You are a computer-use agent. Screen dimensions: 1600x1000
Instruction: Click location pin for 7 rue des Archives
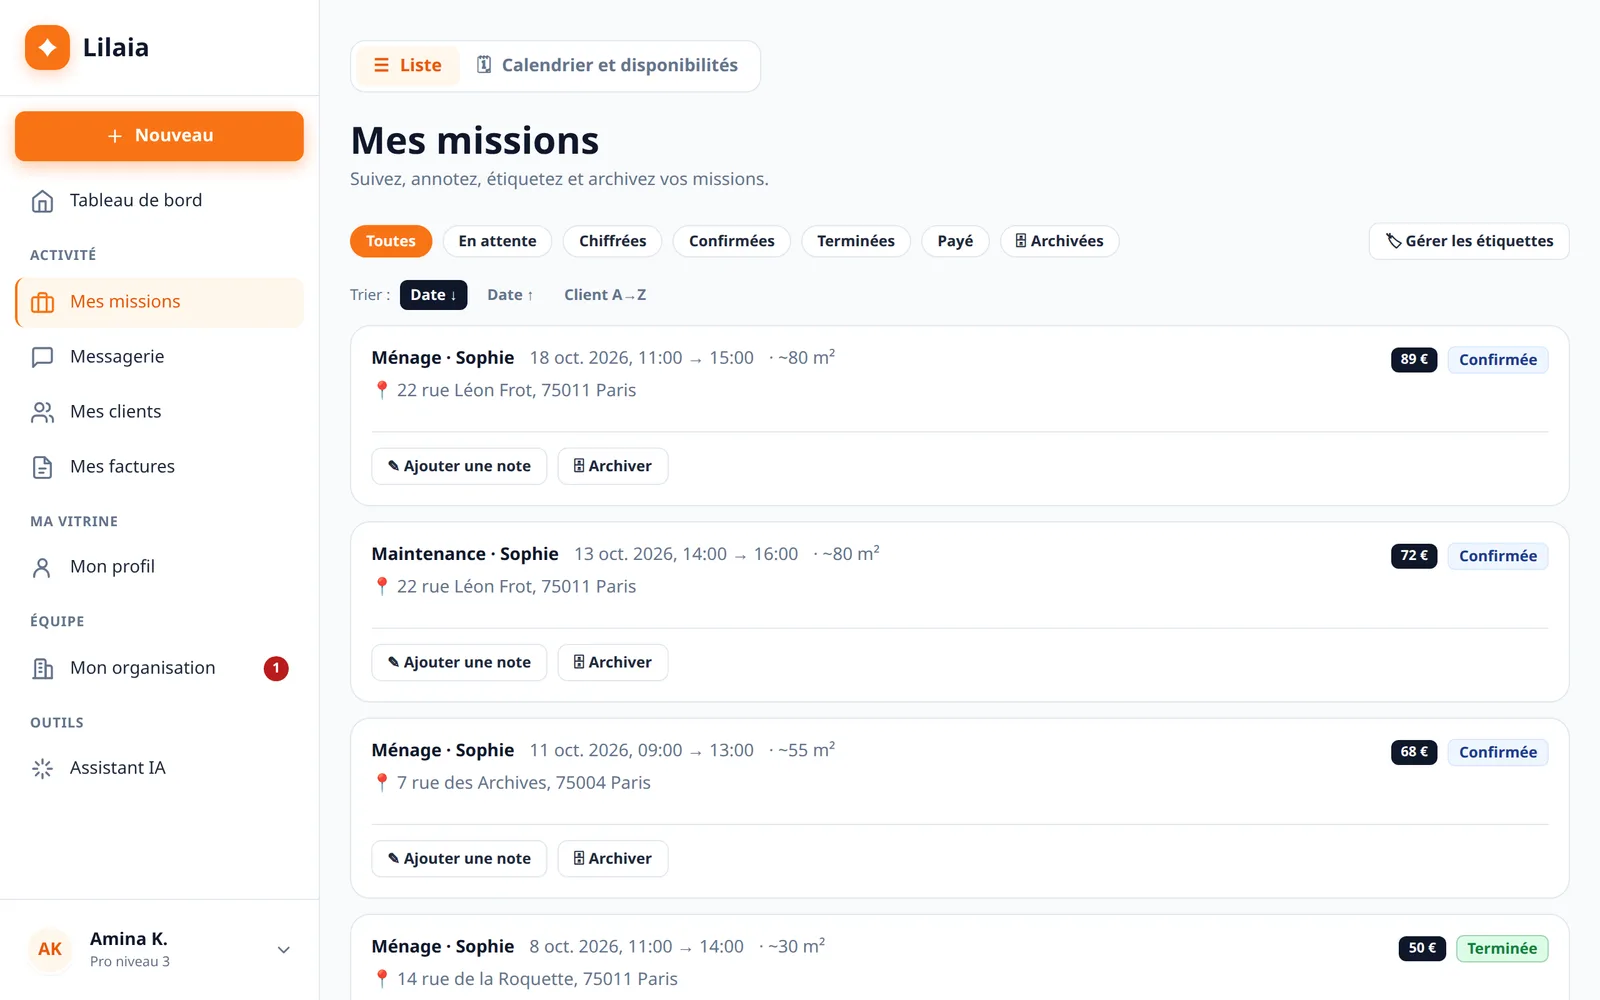pos(381,783)
